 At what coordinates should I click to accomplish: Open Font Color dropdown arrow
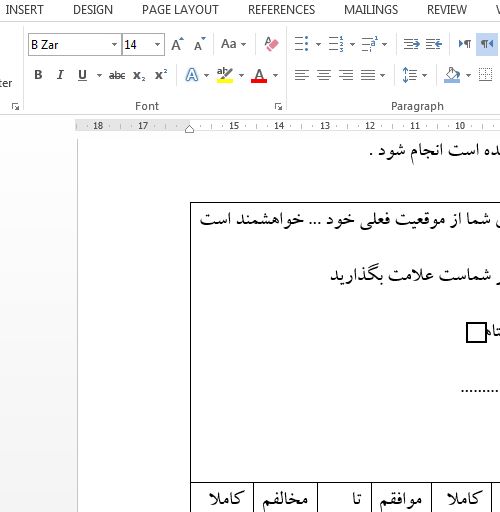pyautogui.click(x=275, y=75)
